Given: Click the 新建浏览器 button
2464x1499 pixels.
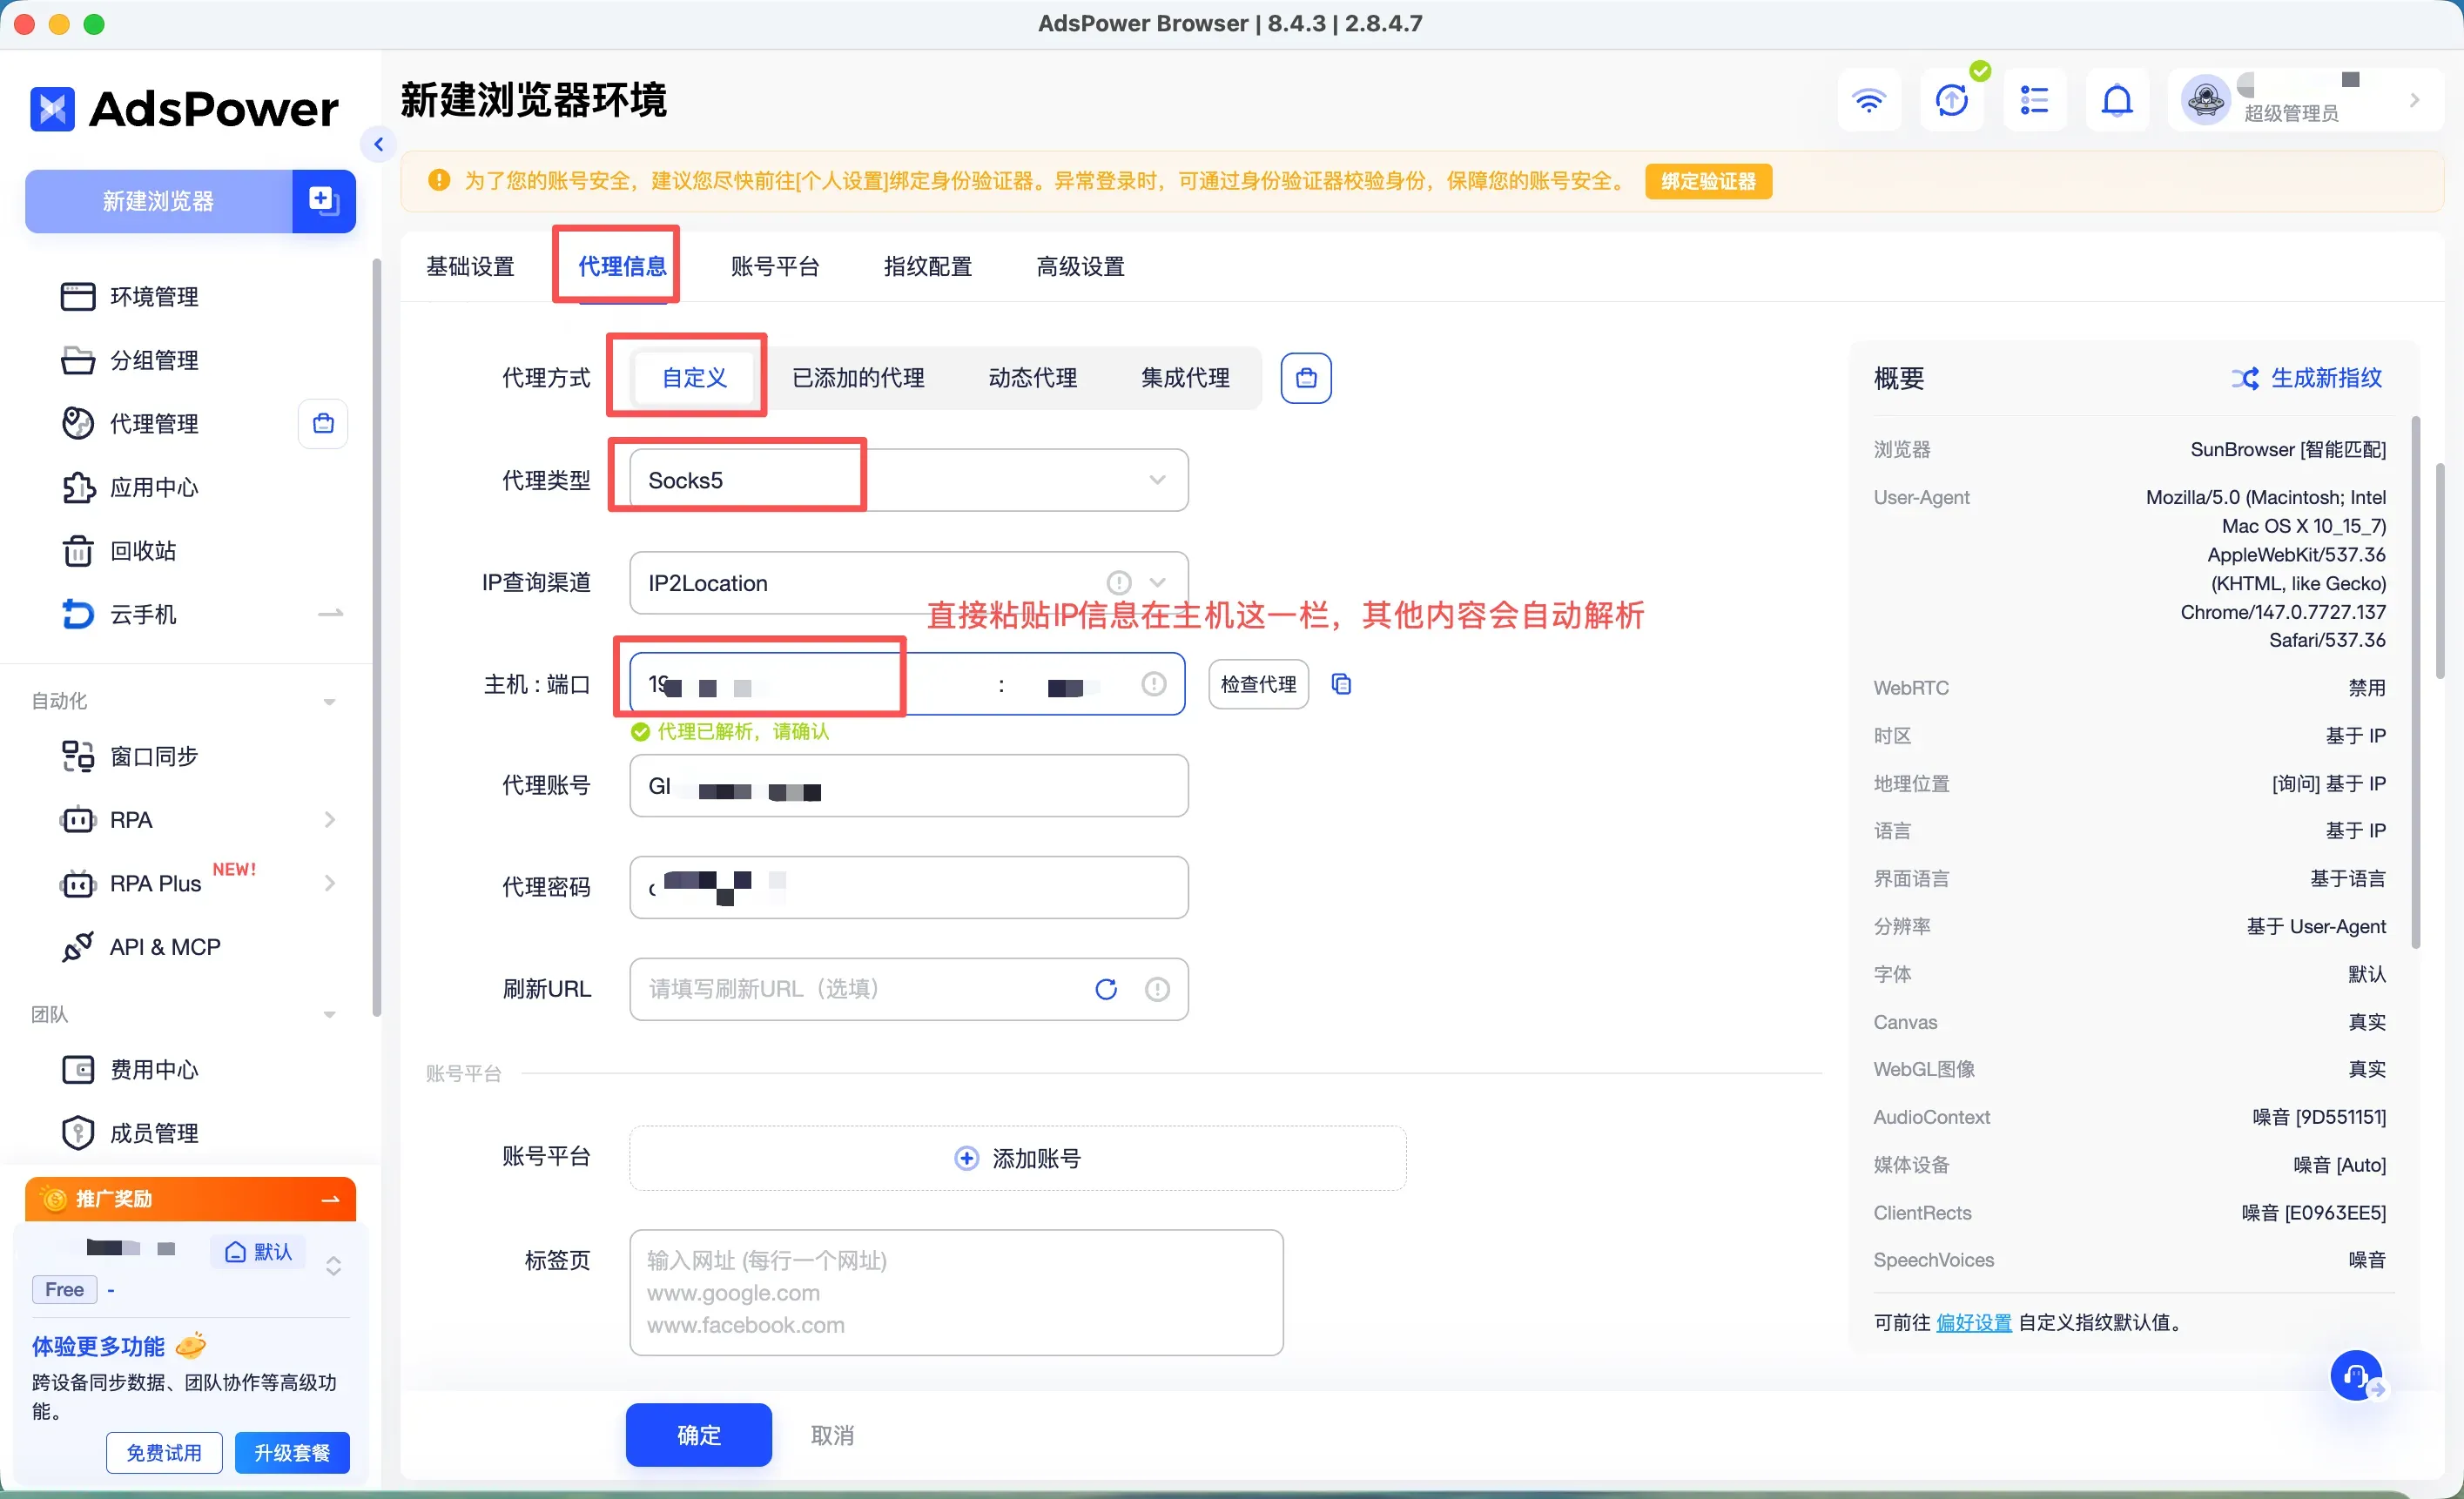Looking at the screenshot, I should click(159, 200).
